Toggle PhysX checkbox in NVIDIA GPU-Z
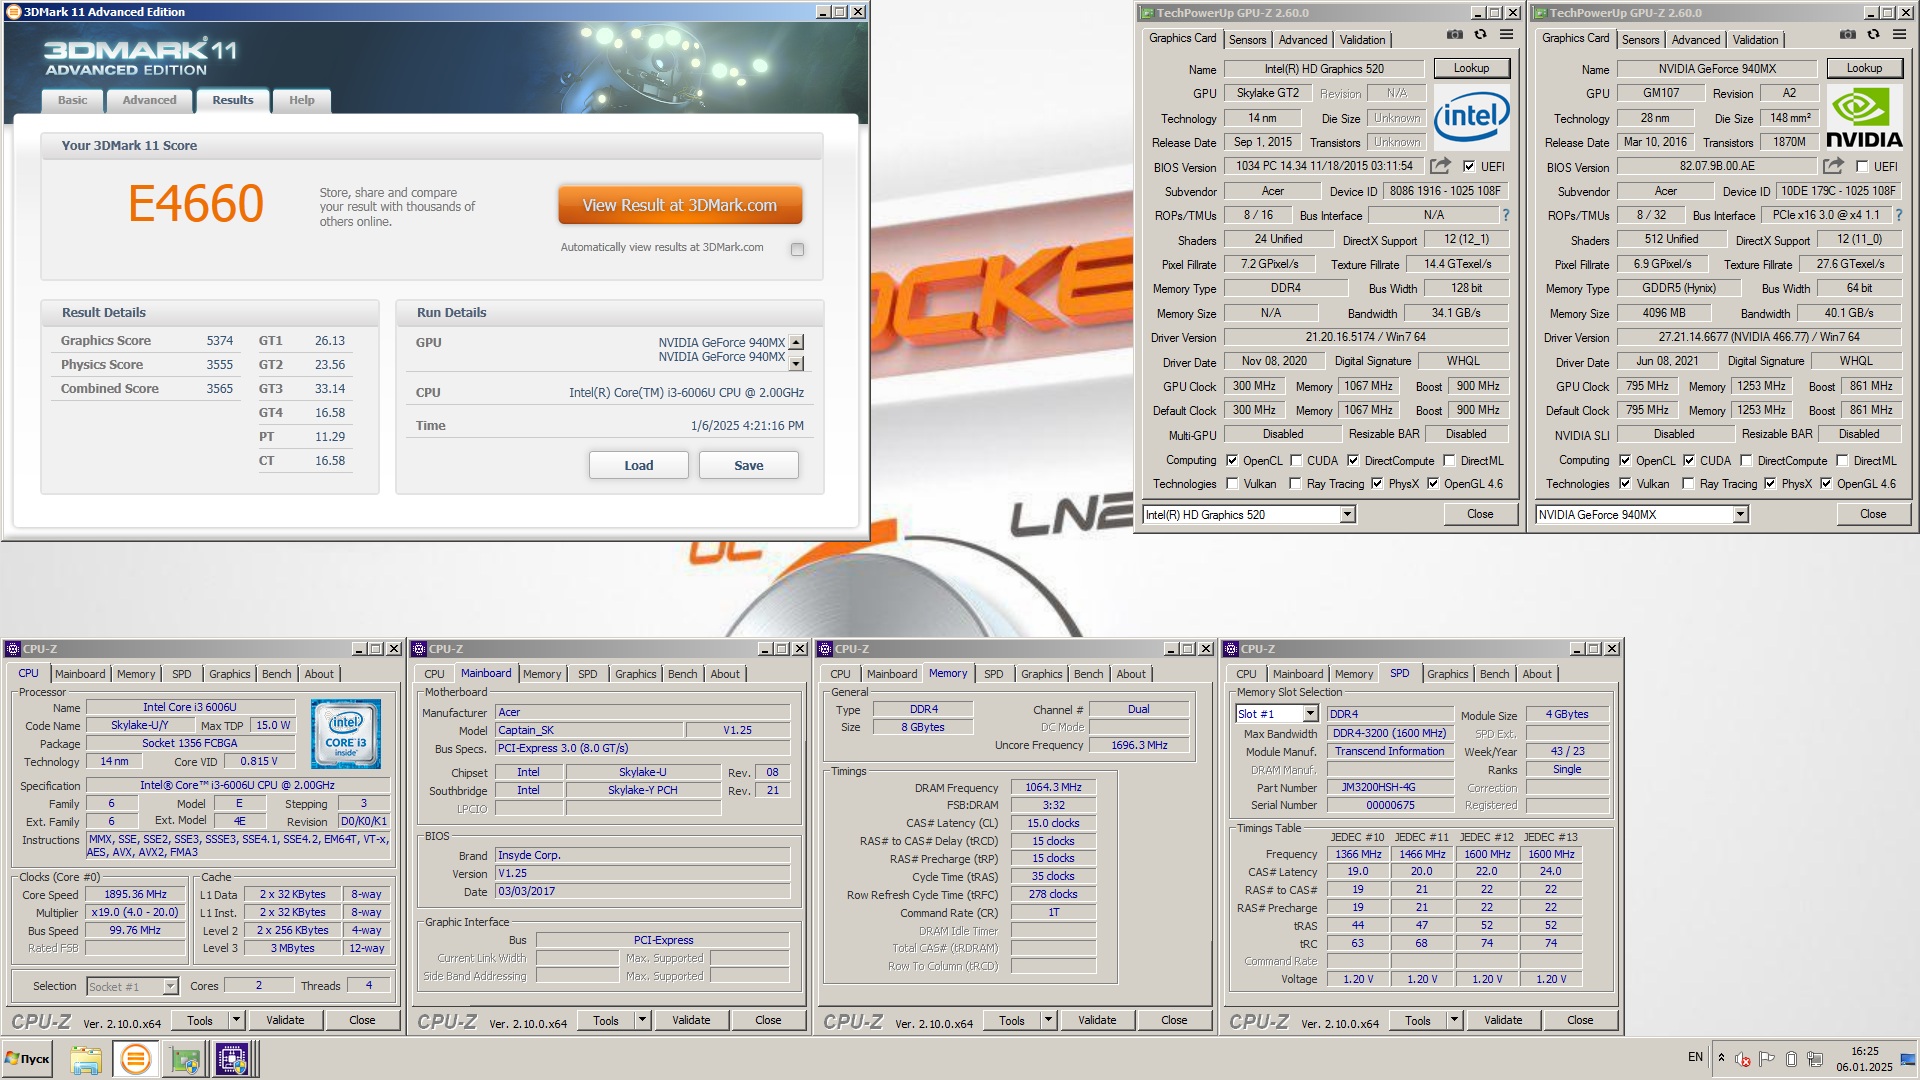The image size is (1920, 1080). pyautogui.click(x=1770, y=484)
